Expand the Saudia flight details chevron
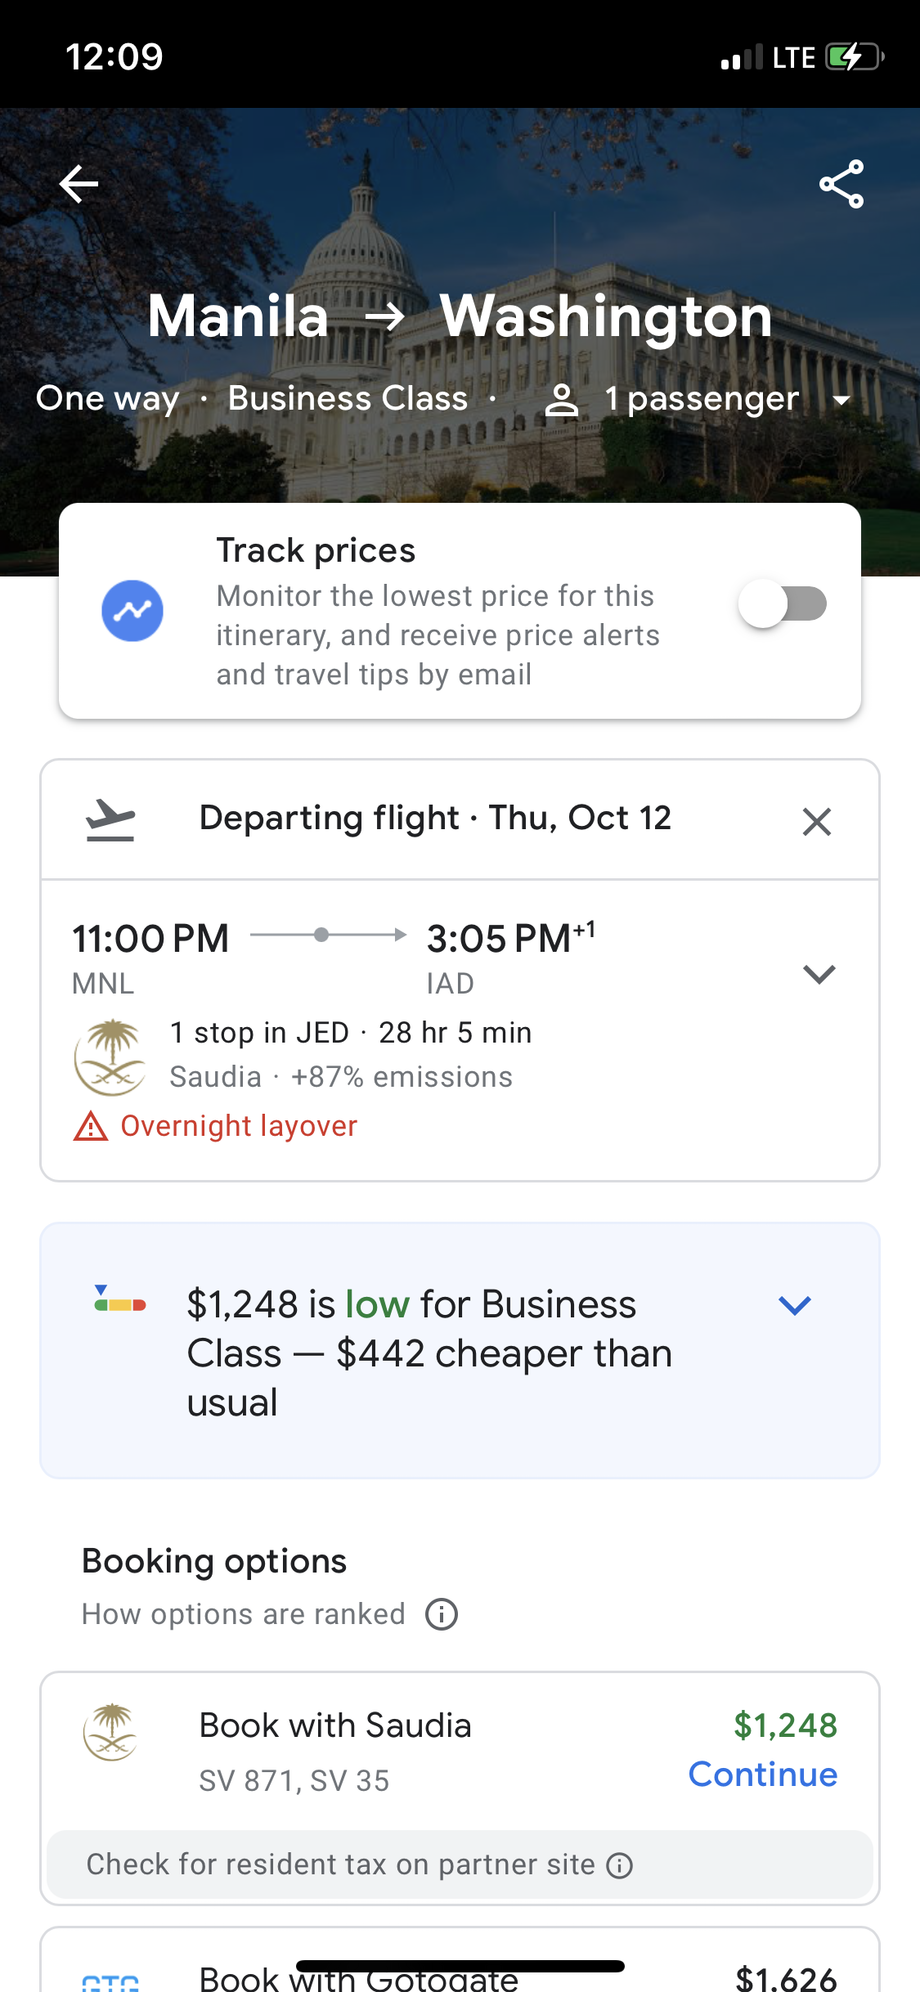This screenshot has width=920, height=1992. (819, 974)
